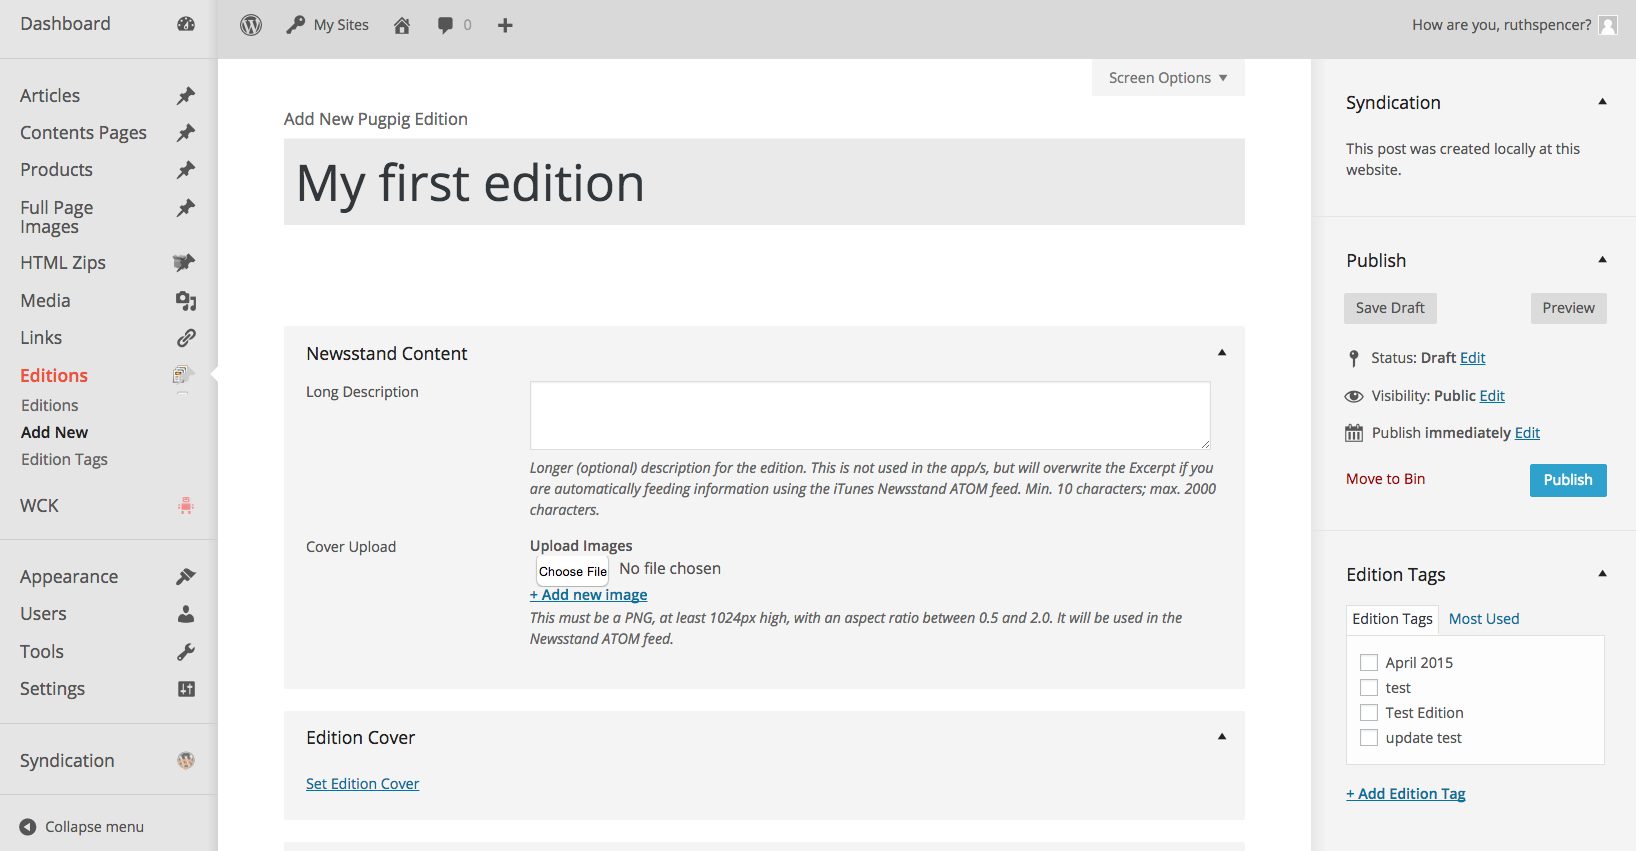
Task: Click the user avatar icon
Action: (x=1608, y=25)
